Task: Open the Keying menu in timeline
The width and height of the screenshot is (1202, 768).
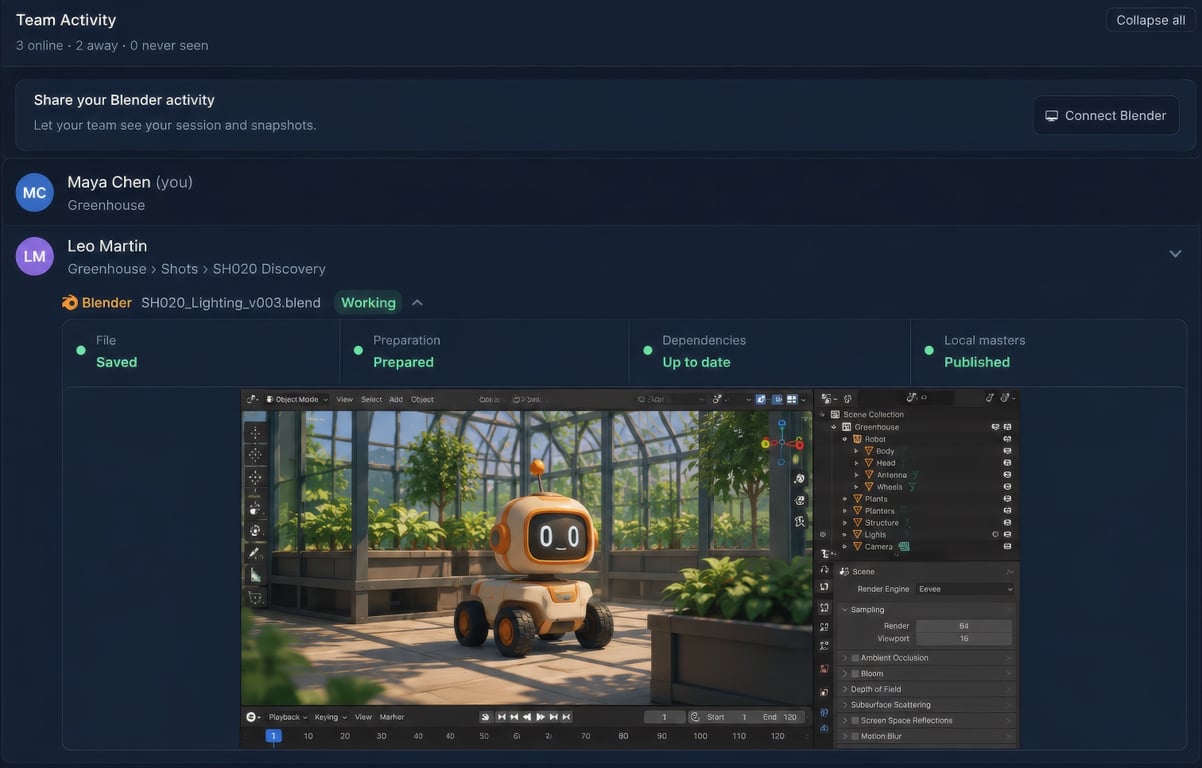Action: click(330, 717)
